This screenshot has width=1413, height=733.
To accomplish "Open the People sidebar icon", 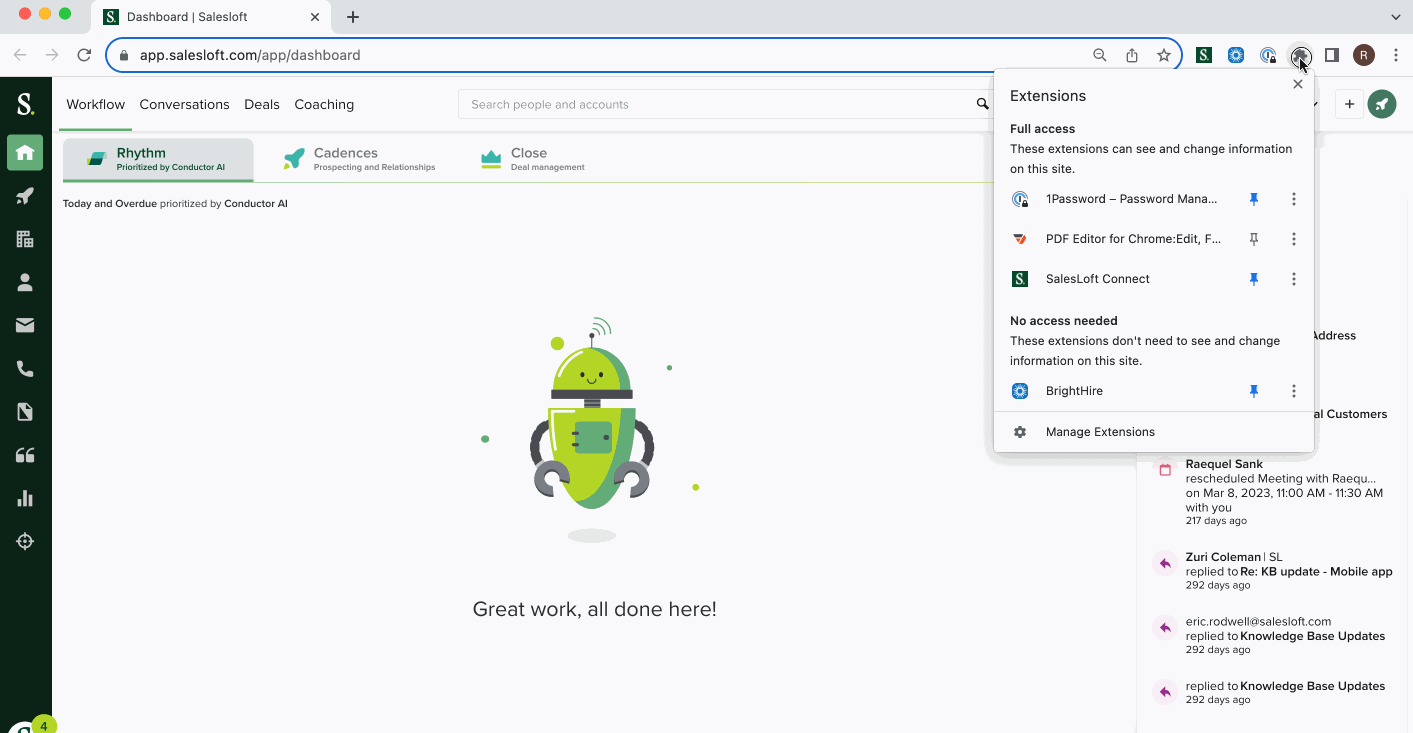I will pyautogui.click(x=25, y=282).
